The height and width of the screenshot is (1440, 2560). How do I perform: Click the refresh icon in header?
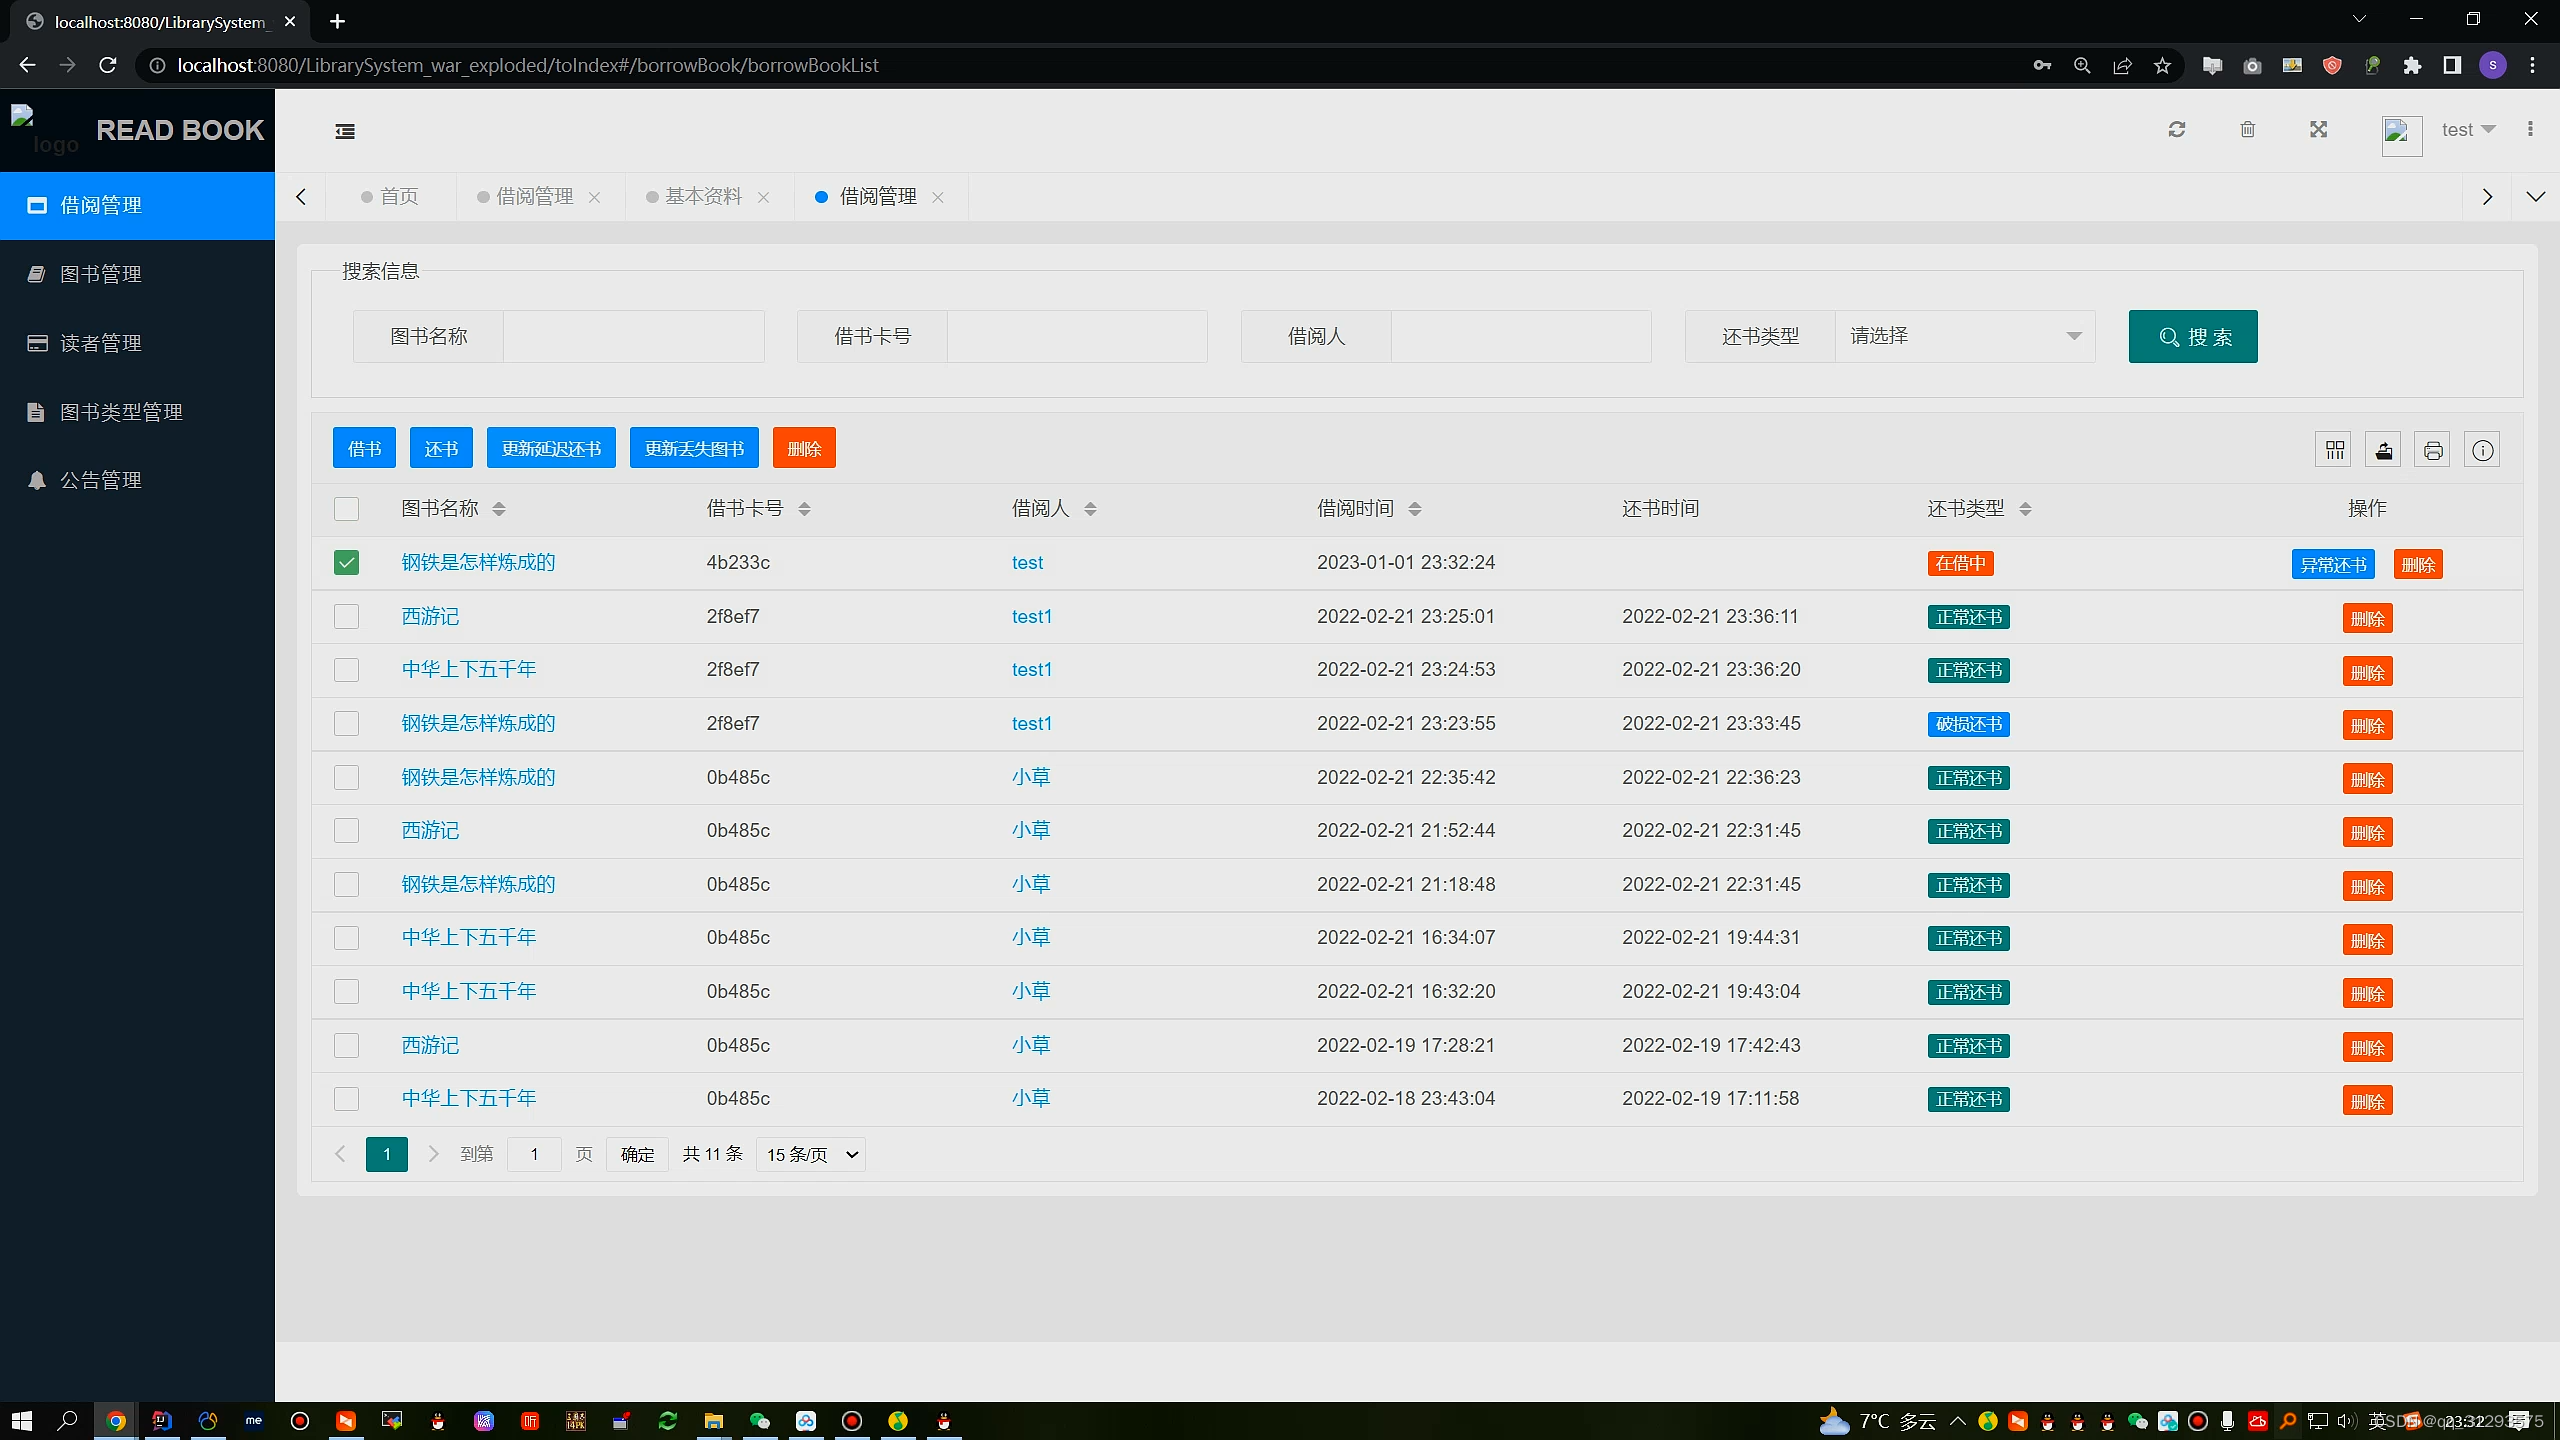coord(2177,130)
